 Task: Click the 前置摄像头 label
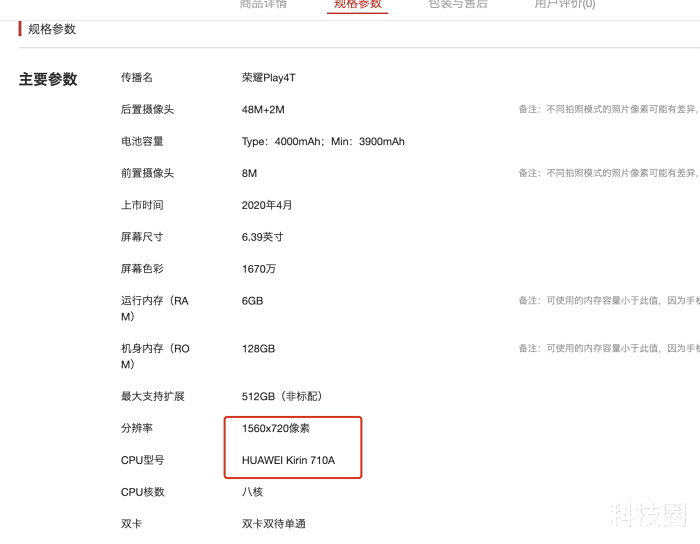(147, 173)
